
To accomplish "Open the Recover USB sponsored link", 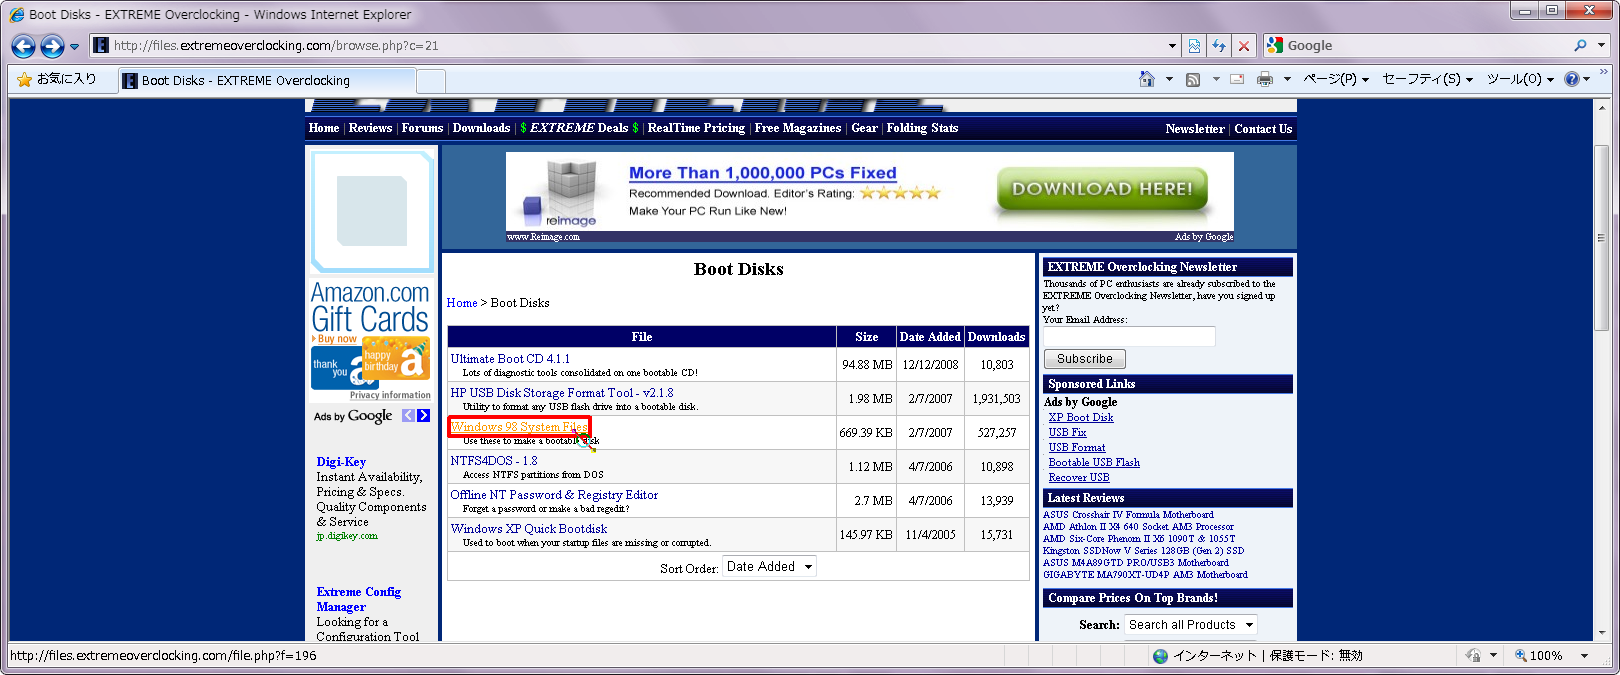I will pos(1079,478).
